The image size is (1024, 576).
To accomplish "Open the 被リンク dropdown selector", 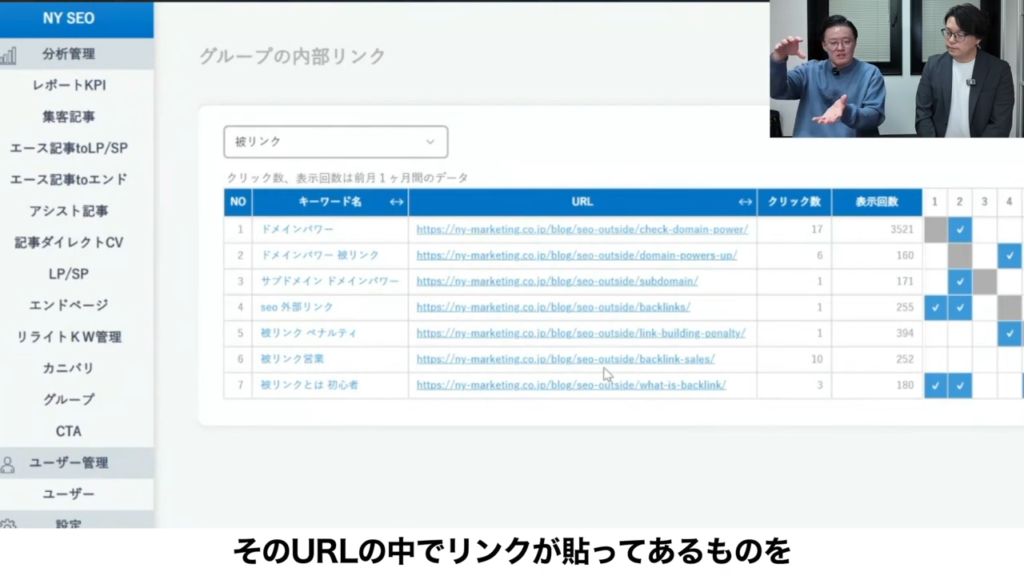I will click(x=335, y=142).
